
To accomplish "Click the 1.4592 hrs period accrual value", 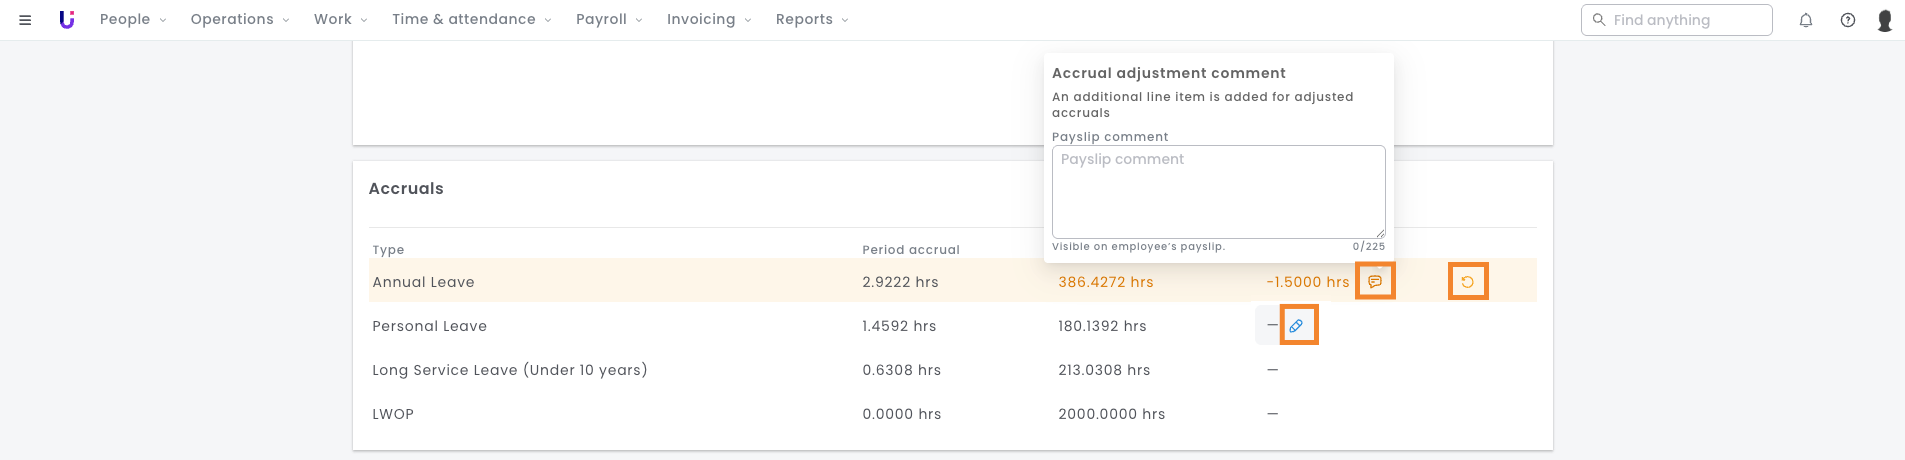I will pyautogui.click(x=899, y=326).
